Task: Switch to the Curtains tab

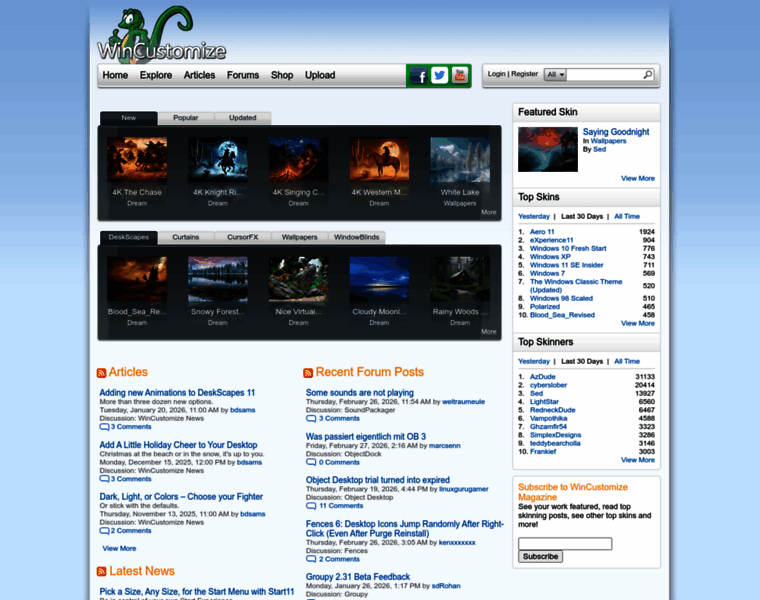Action: (186, 237)
